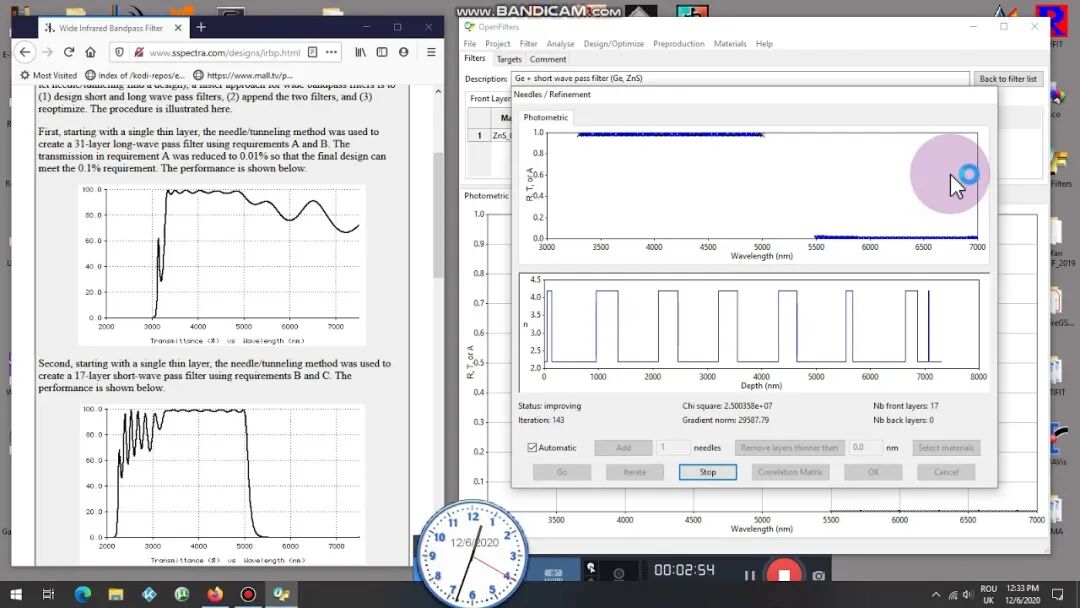1080x608 pixels.
Task: Stop the refinement
Action: tap(707, 472)
